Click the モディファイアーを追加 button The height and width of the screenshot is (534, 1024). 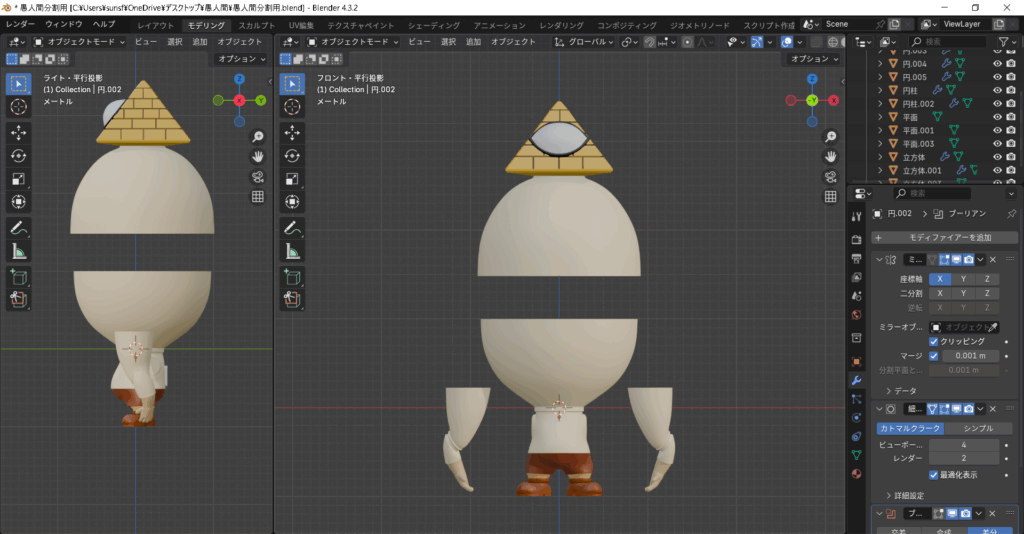pos(945,237)
